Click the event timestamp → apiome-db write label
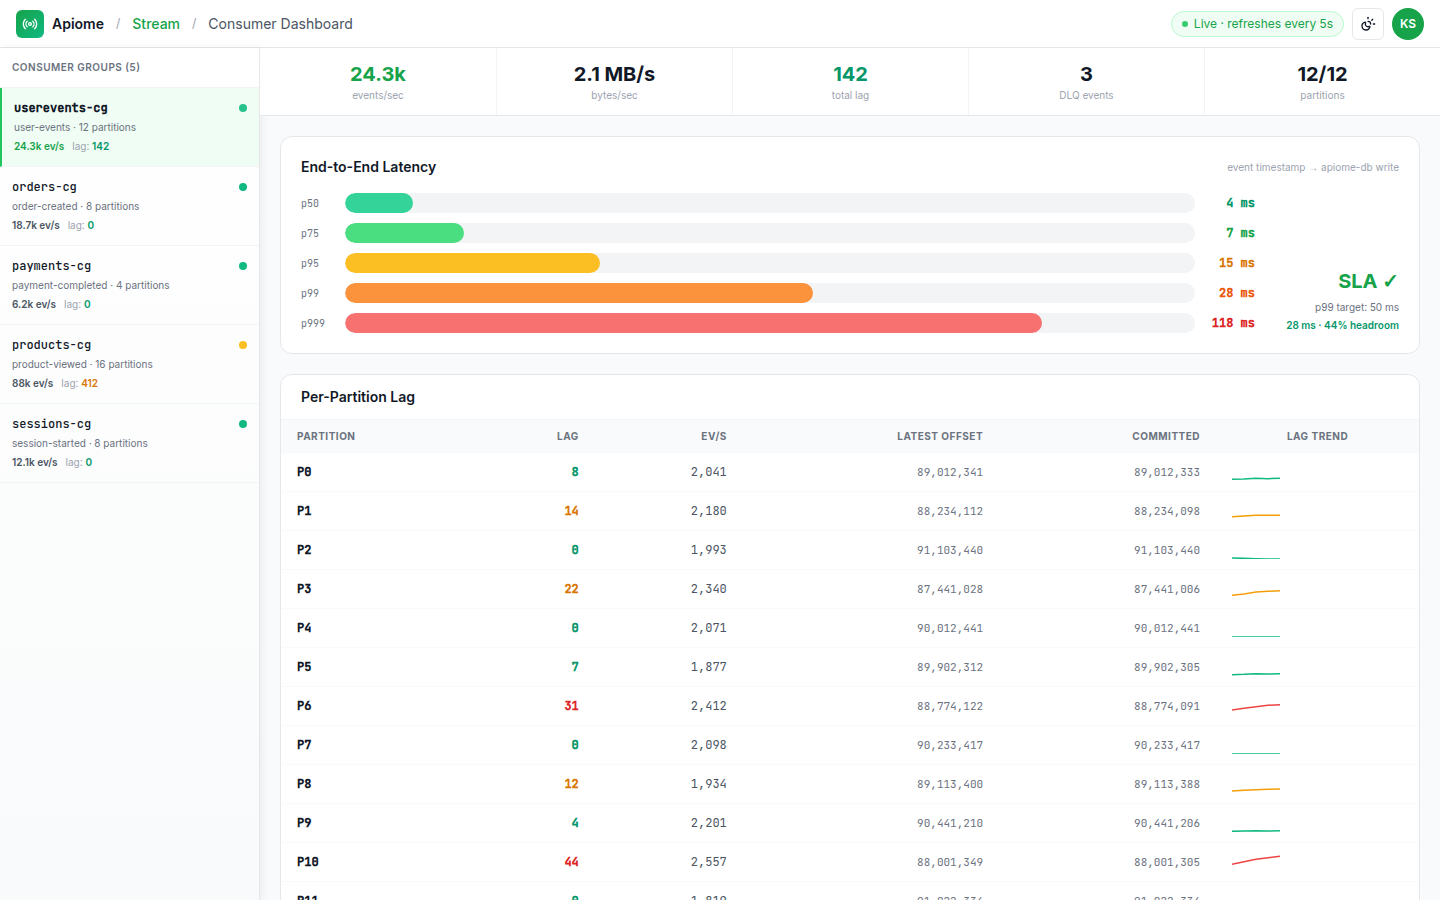 coord(1313,167)
